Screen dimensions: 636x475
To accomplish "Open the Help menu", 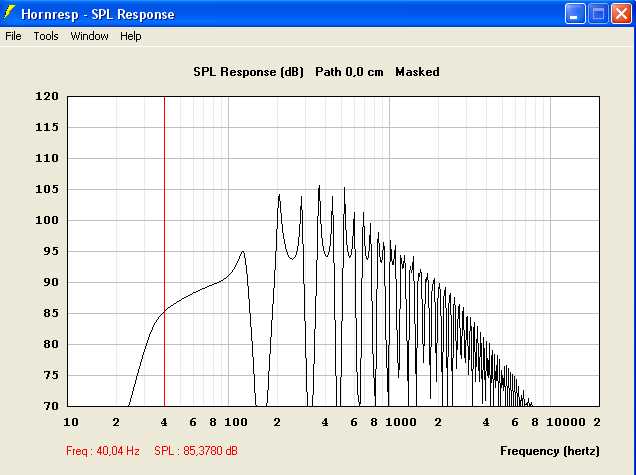I will (131, 36).
